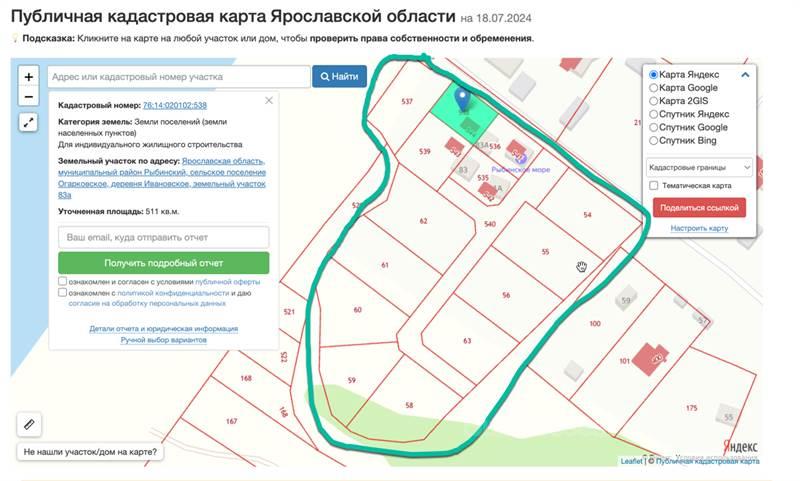Zoom out with the minus button
Image resolution: width=800 pixels, height=481 pixels.
click(28, 97)
